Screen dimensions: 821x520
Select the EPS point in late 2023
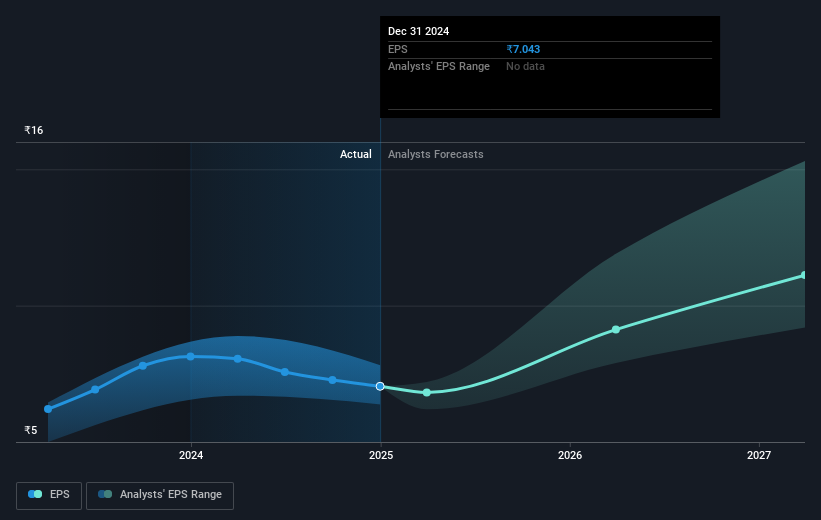tap(143, 366)
